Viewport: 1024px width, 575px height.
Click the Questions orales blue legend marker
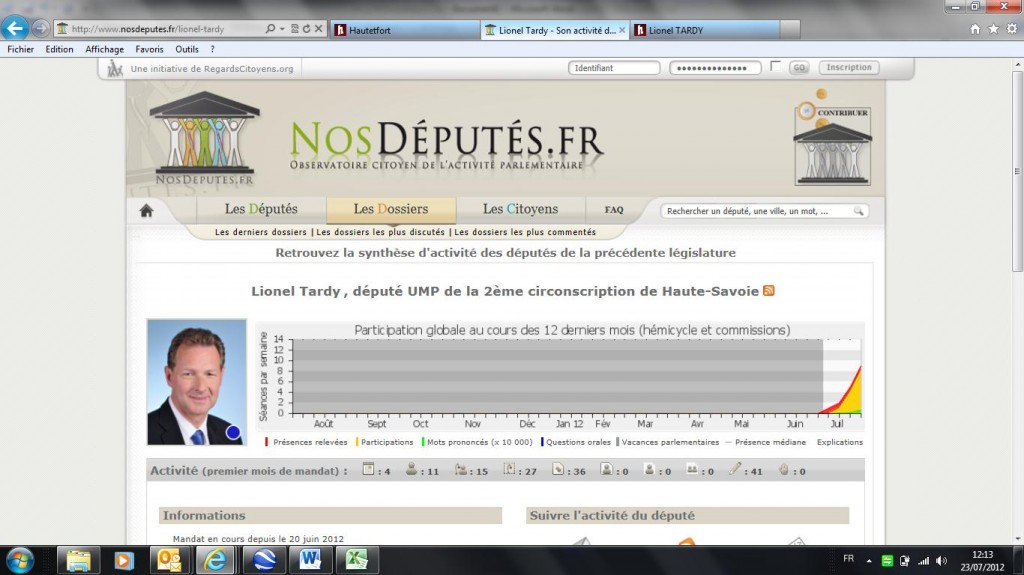pyautogui.click(x=542, y=442)
